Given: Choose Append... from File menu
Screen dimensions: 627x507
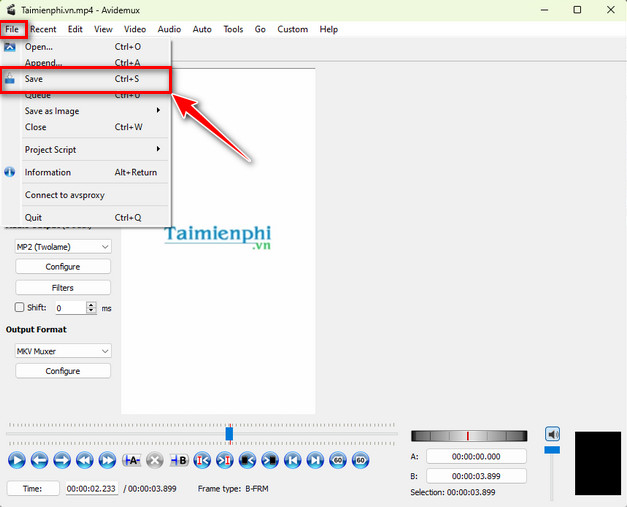Looking at the screenshot, I should [86, 62].
